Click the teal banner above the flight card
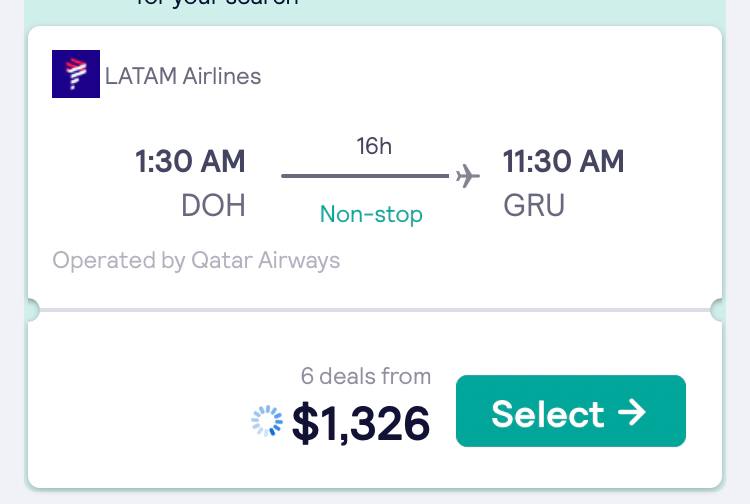 375,12
